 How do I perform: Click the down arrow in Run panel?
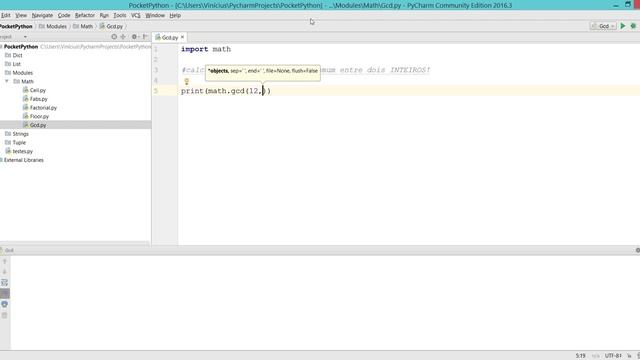4,272
